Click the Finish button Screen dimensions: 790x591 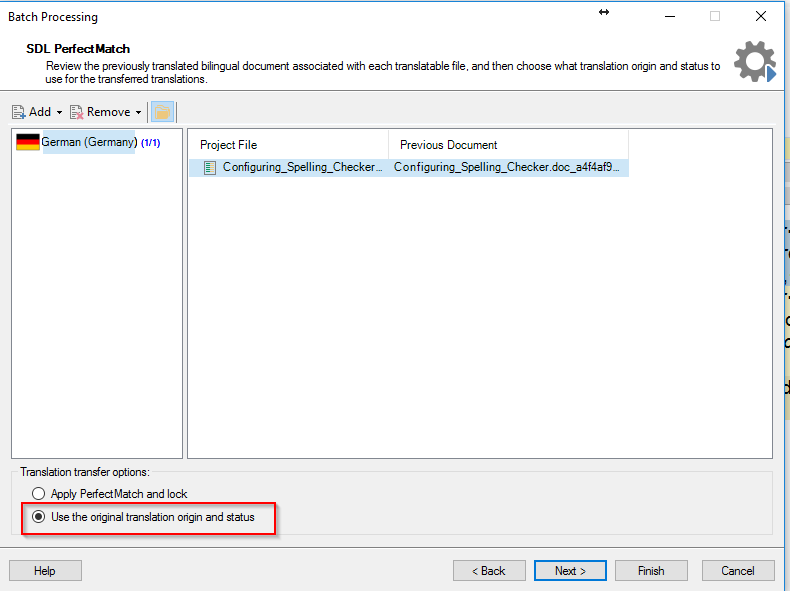[x=651, y=571]
